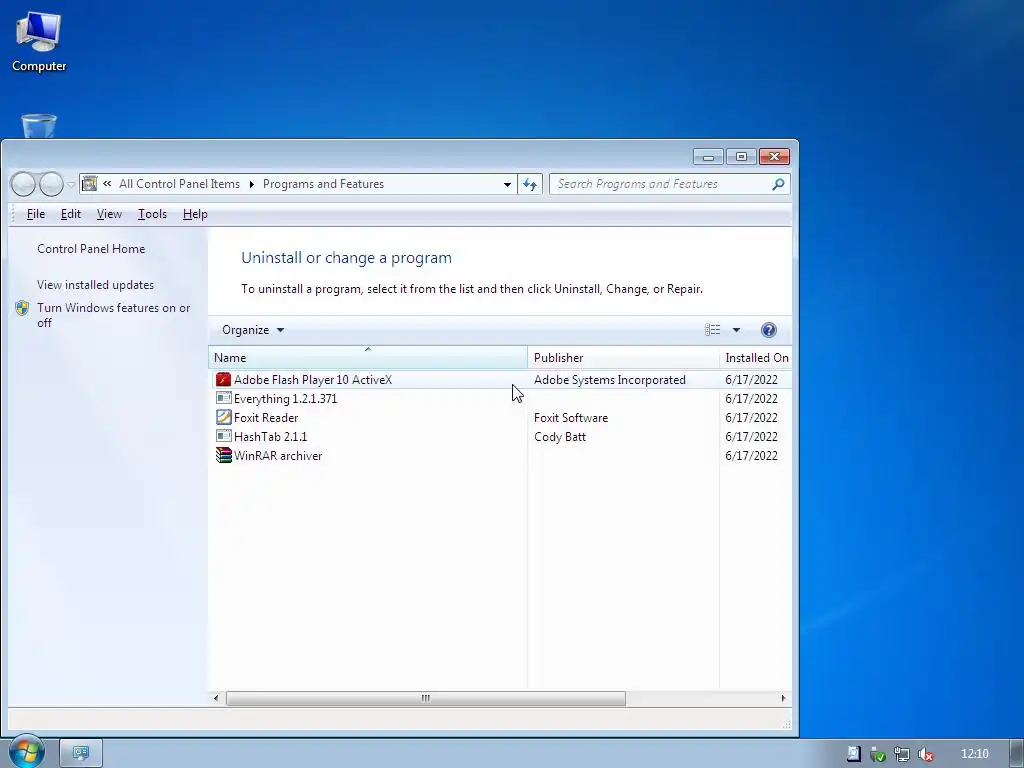Image resolution: width=1024 pixels, height=768 pixels.
Task: Show the clock reading 12:10
Action: point(974,754)
